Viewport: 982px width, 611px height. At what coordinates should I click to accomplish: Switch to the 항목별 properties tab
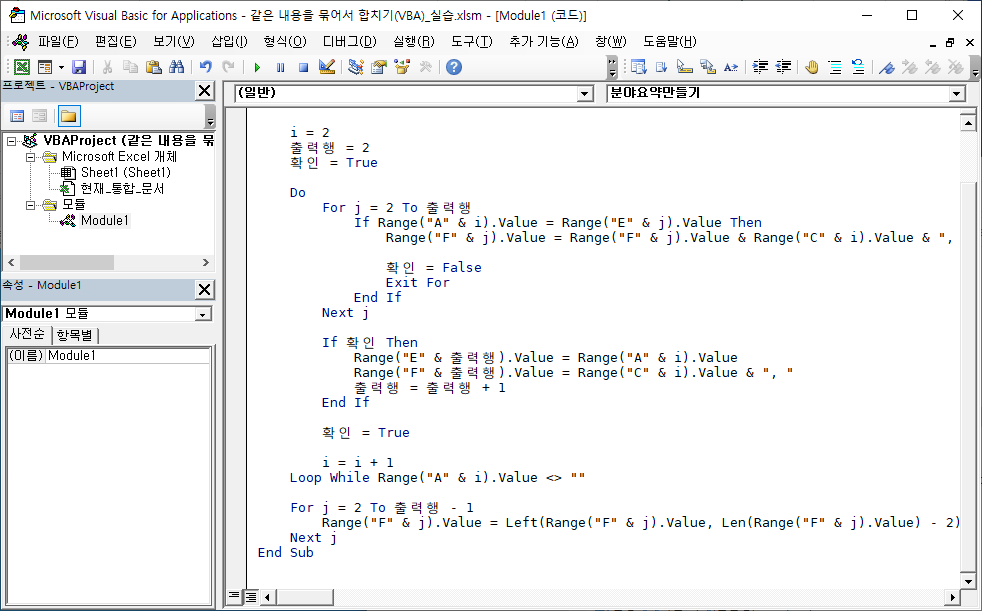click(74, 336)
